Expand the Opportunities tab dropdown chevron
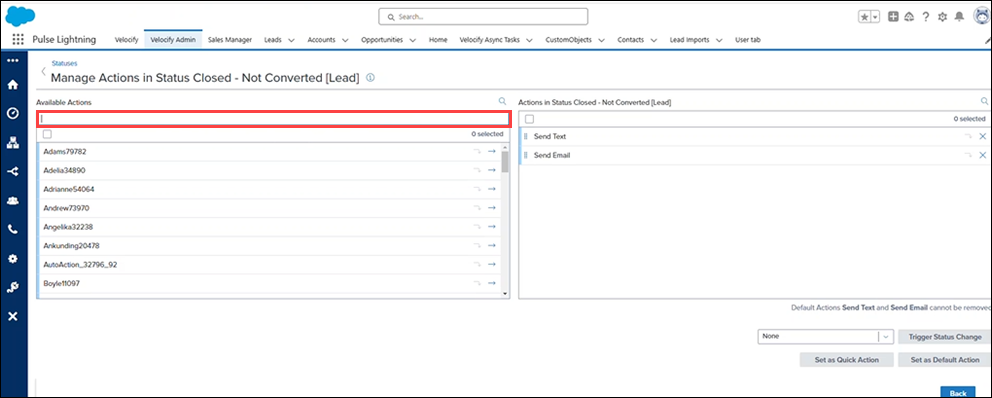 (x=412, y=40)
